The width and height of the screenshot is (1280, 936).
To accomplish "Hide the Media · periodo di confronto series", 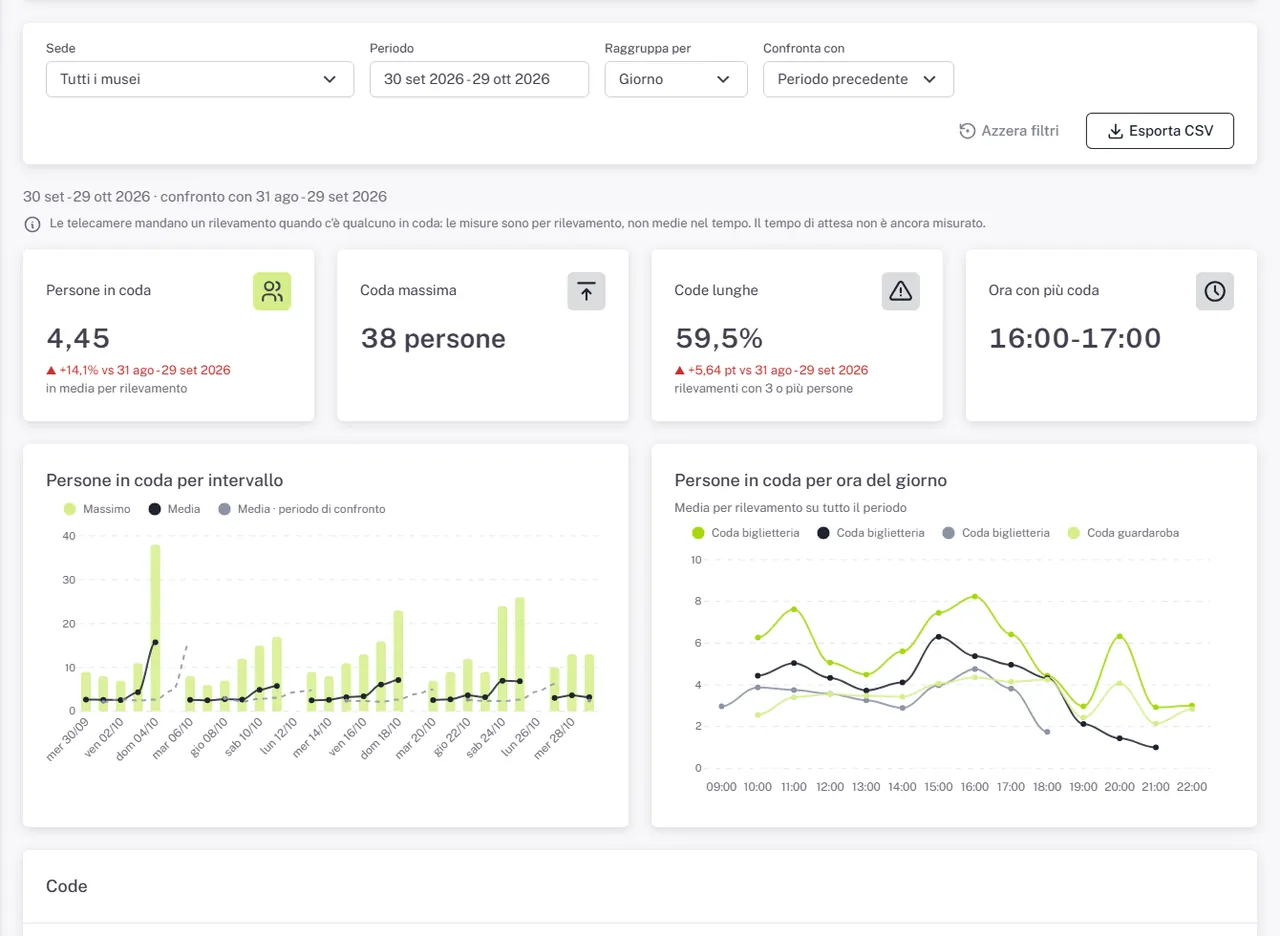I will 301,509.
